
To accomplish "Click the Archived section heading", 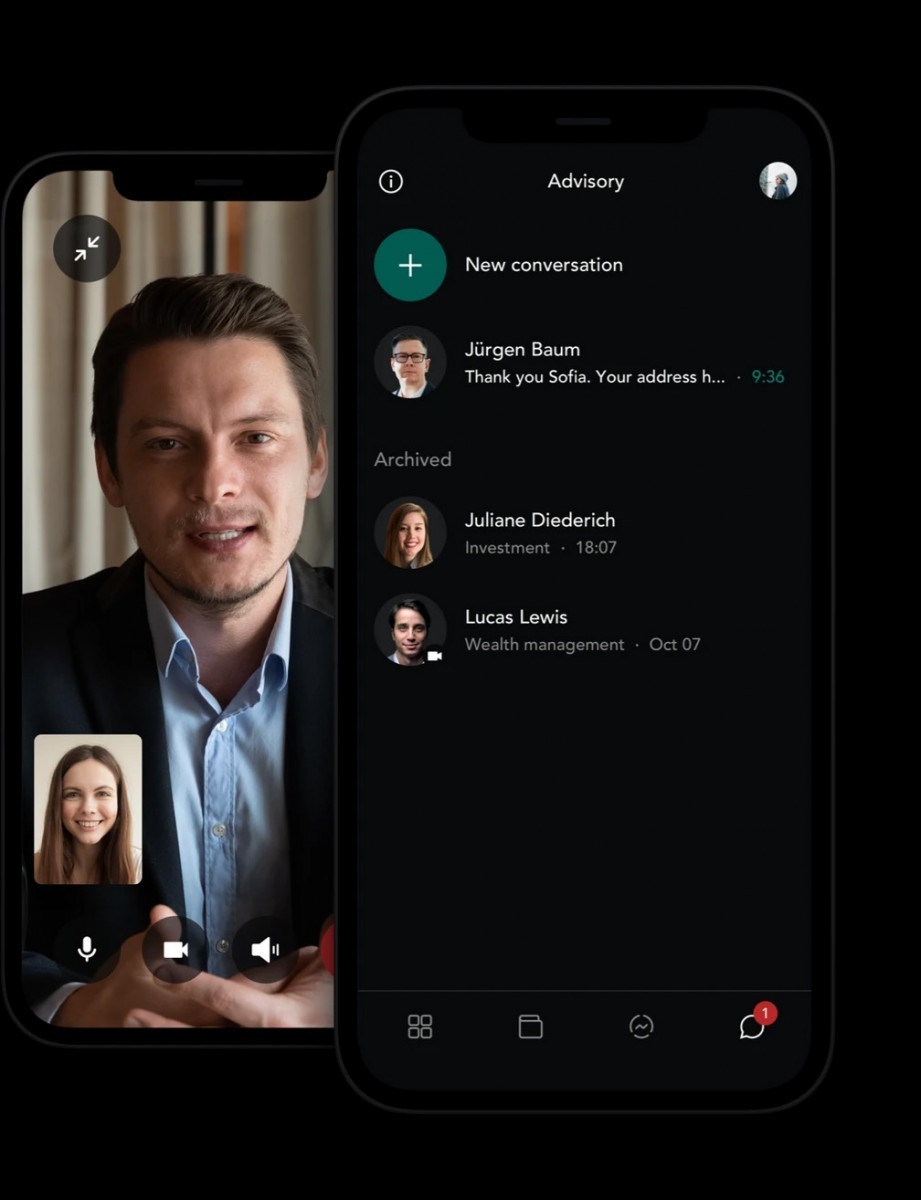I will point(413,459).
